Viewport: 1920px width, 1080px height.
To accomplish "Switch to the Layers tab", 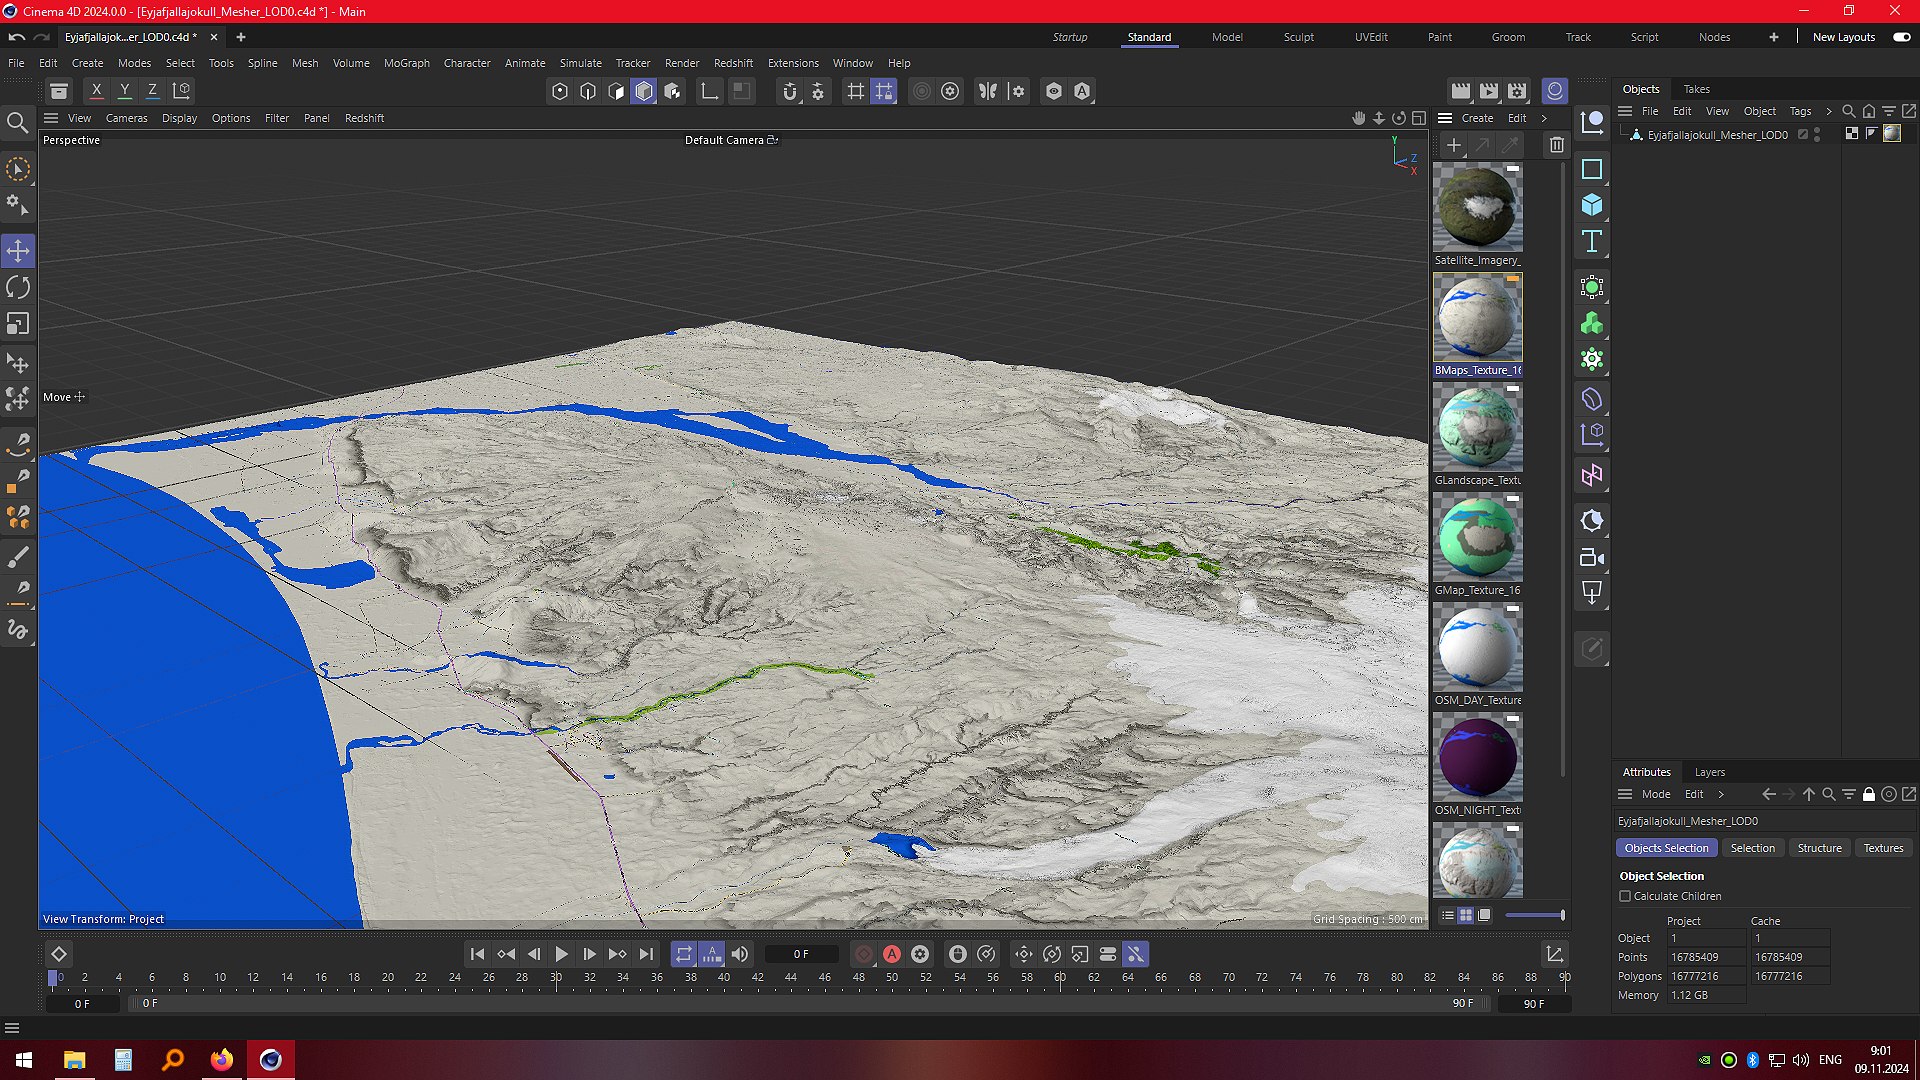I will point(1709,772).
